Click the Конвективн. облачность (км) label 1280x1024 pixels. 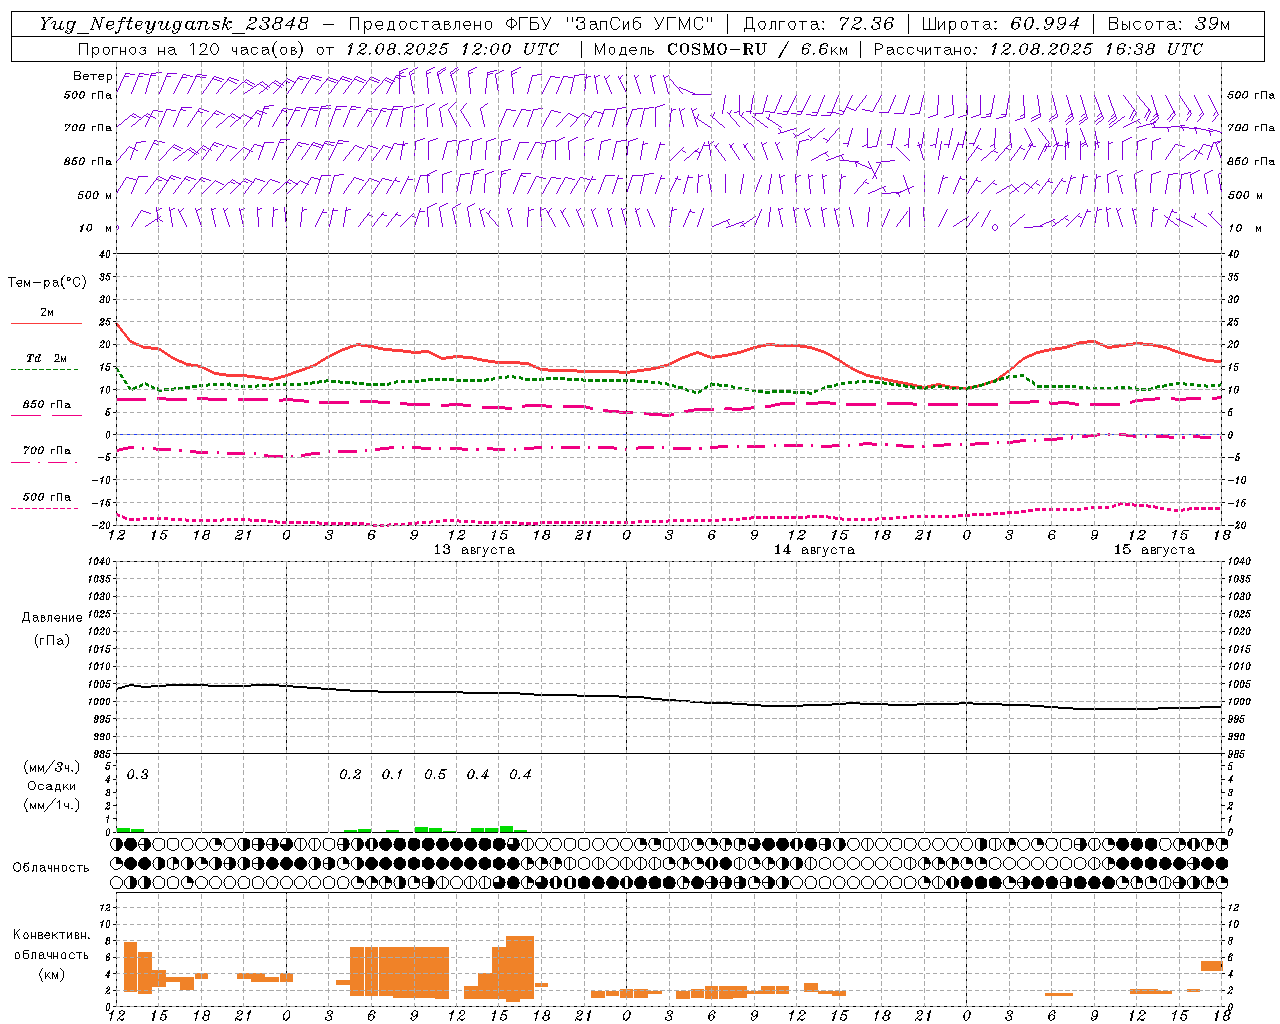(51, 954)
